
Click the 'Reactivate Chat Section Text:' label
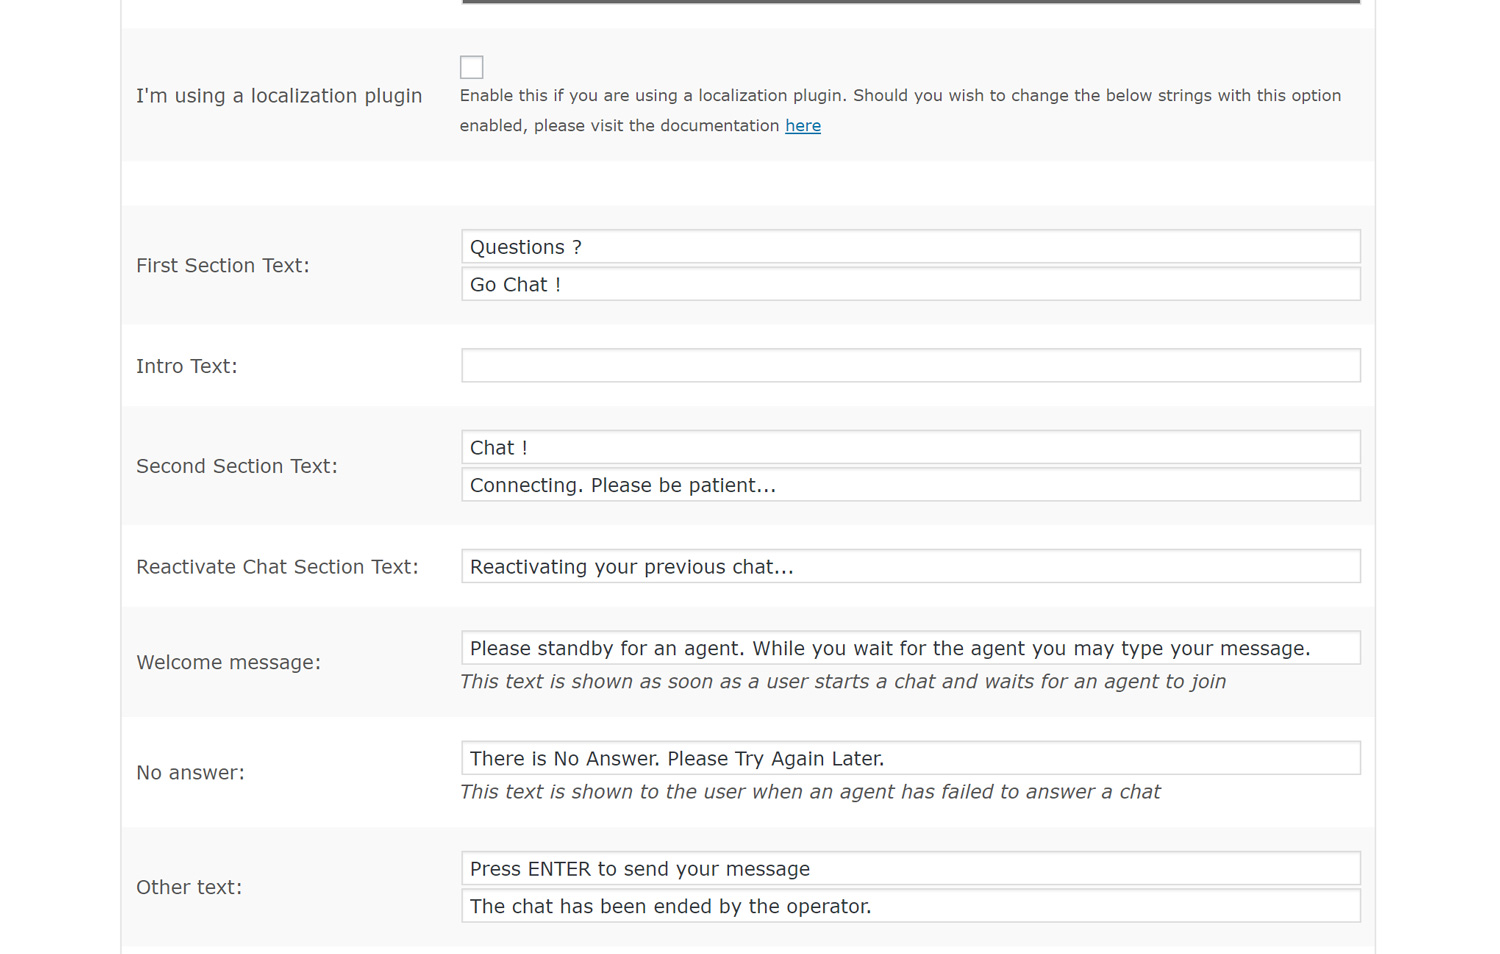[277, 567]
